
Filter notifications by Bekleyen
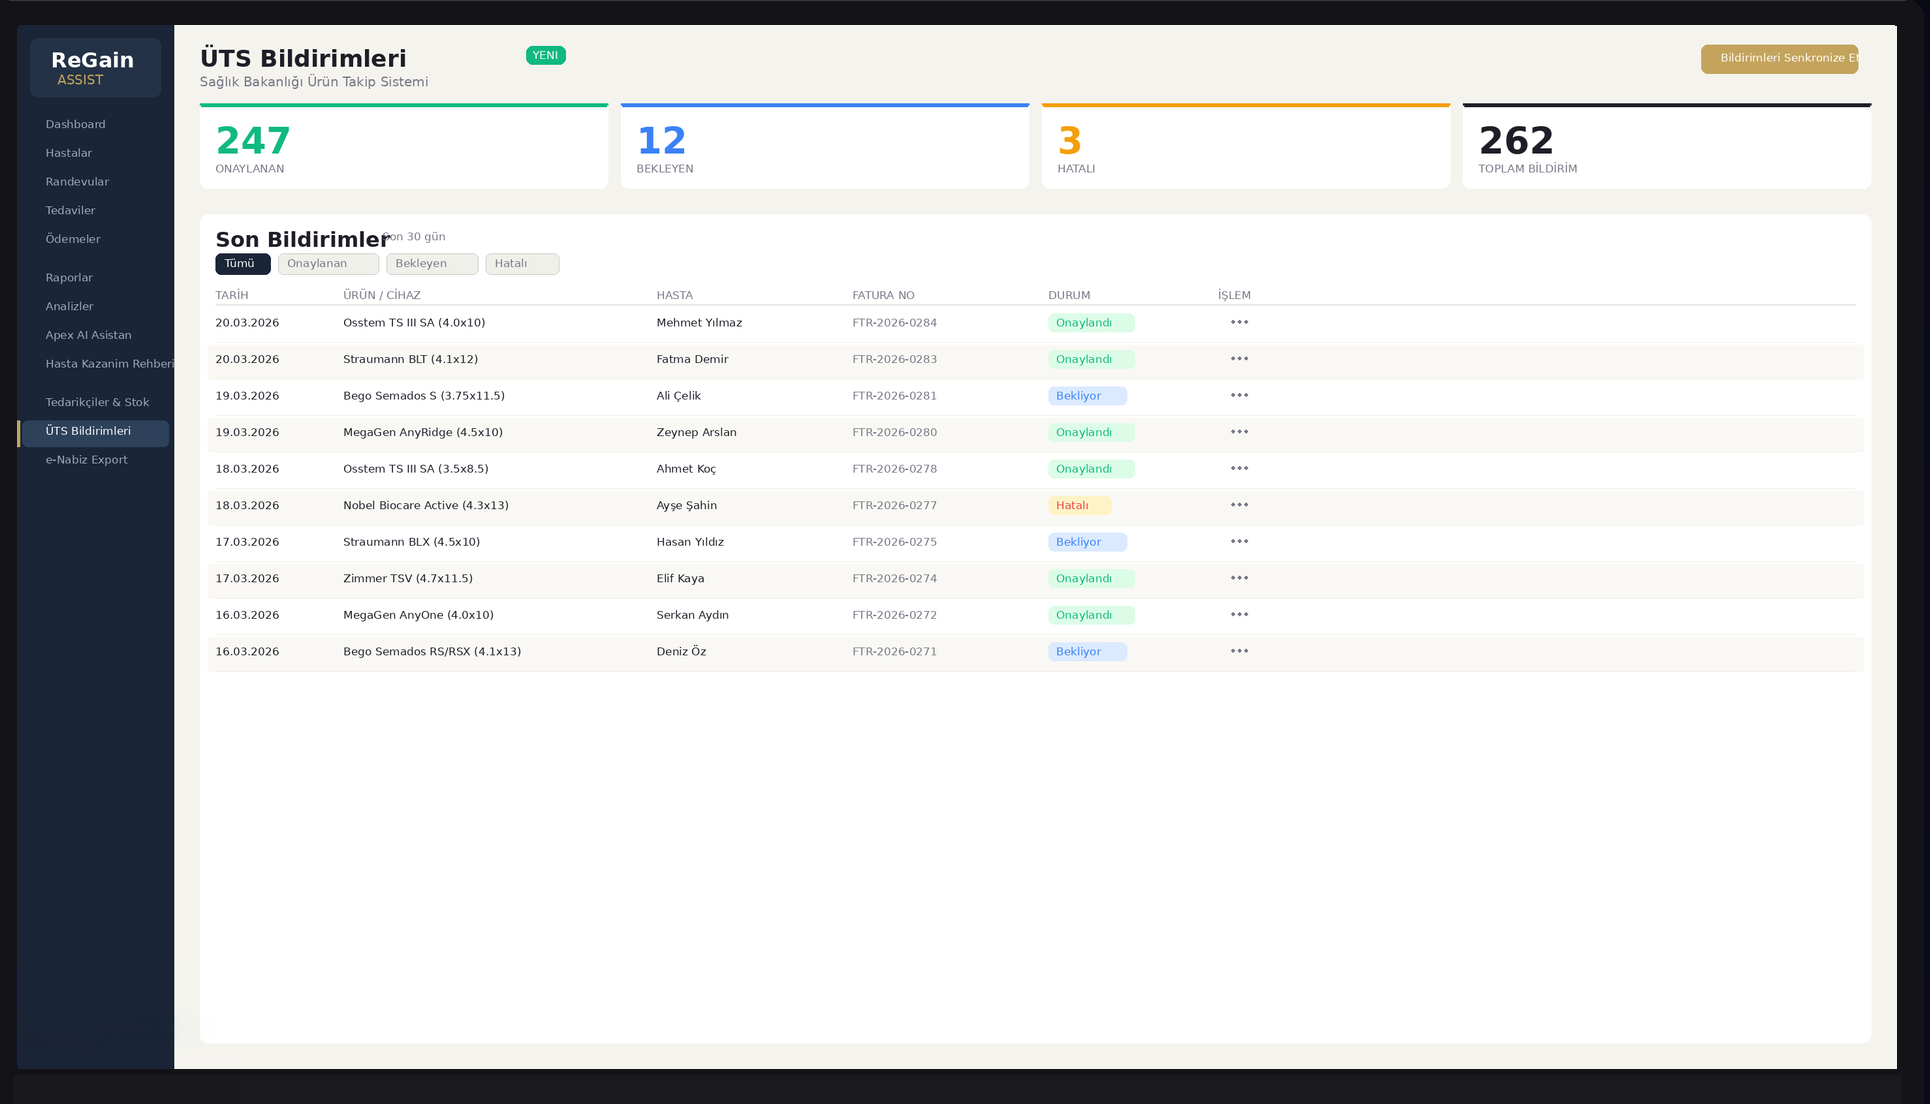432,264
